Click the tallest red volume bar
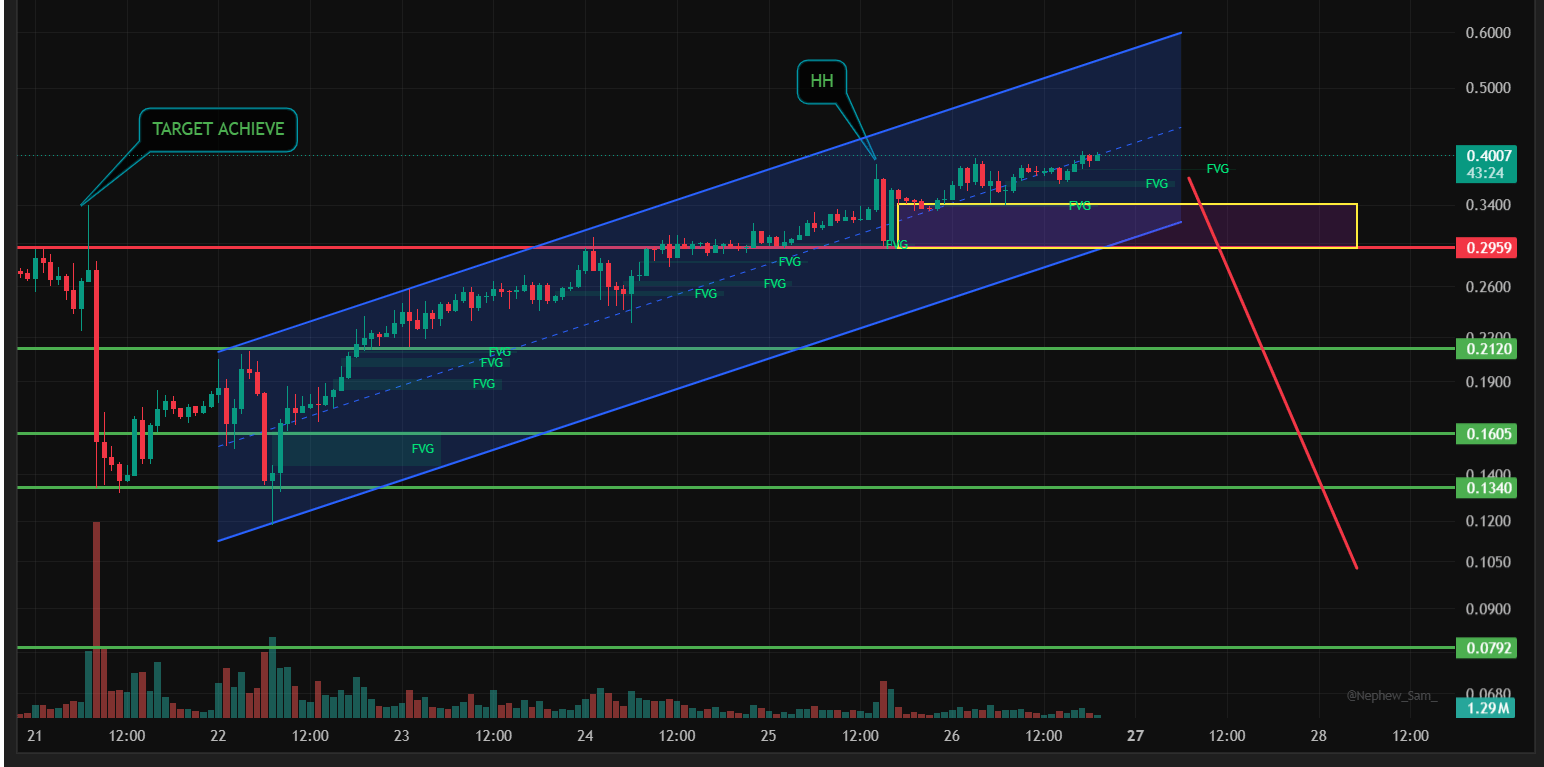 point(97,619)
